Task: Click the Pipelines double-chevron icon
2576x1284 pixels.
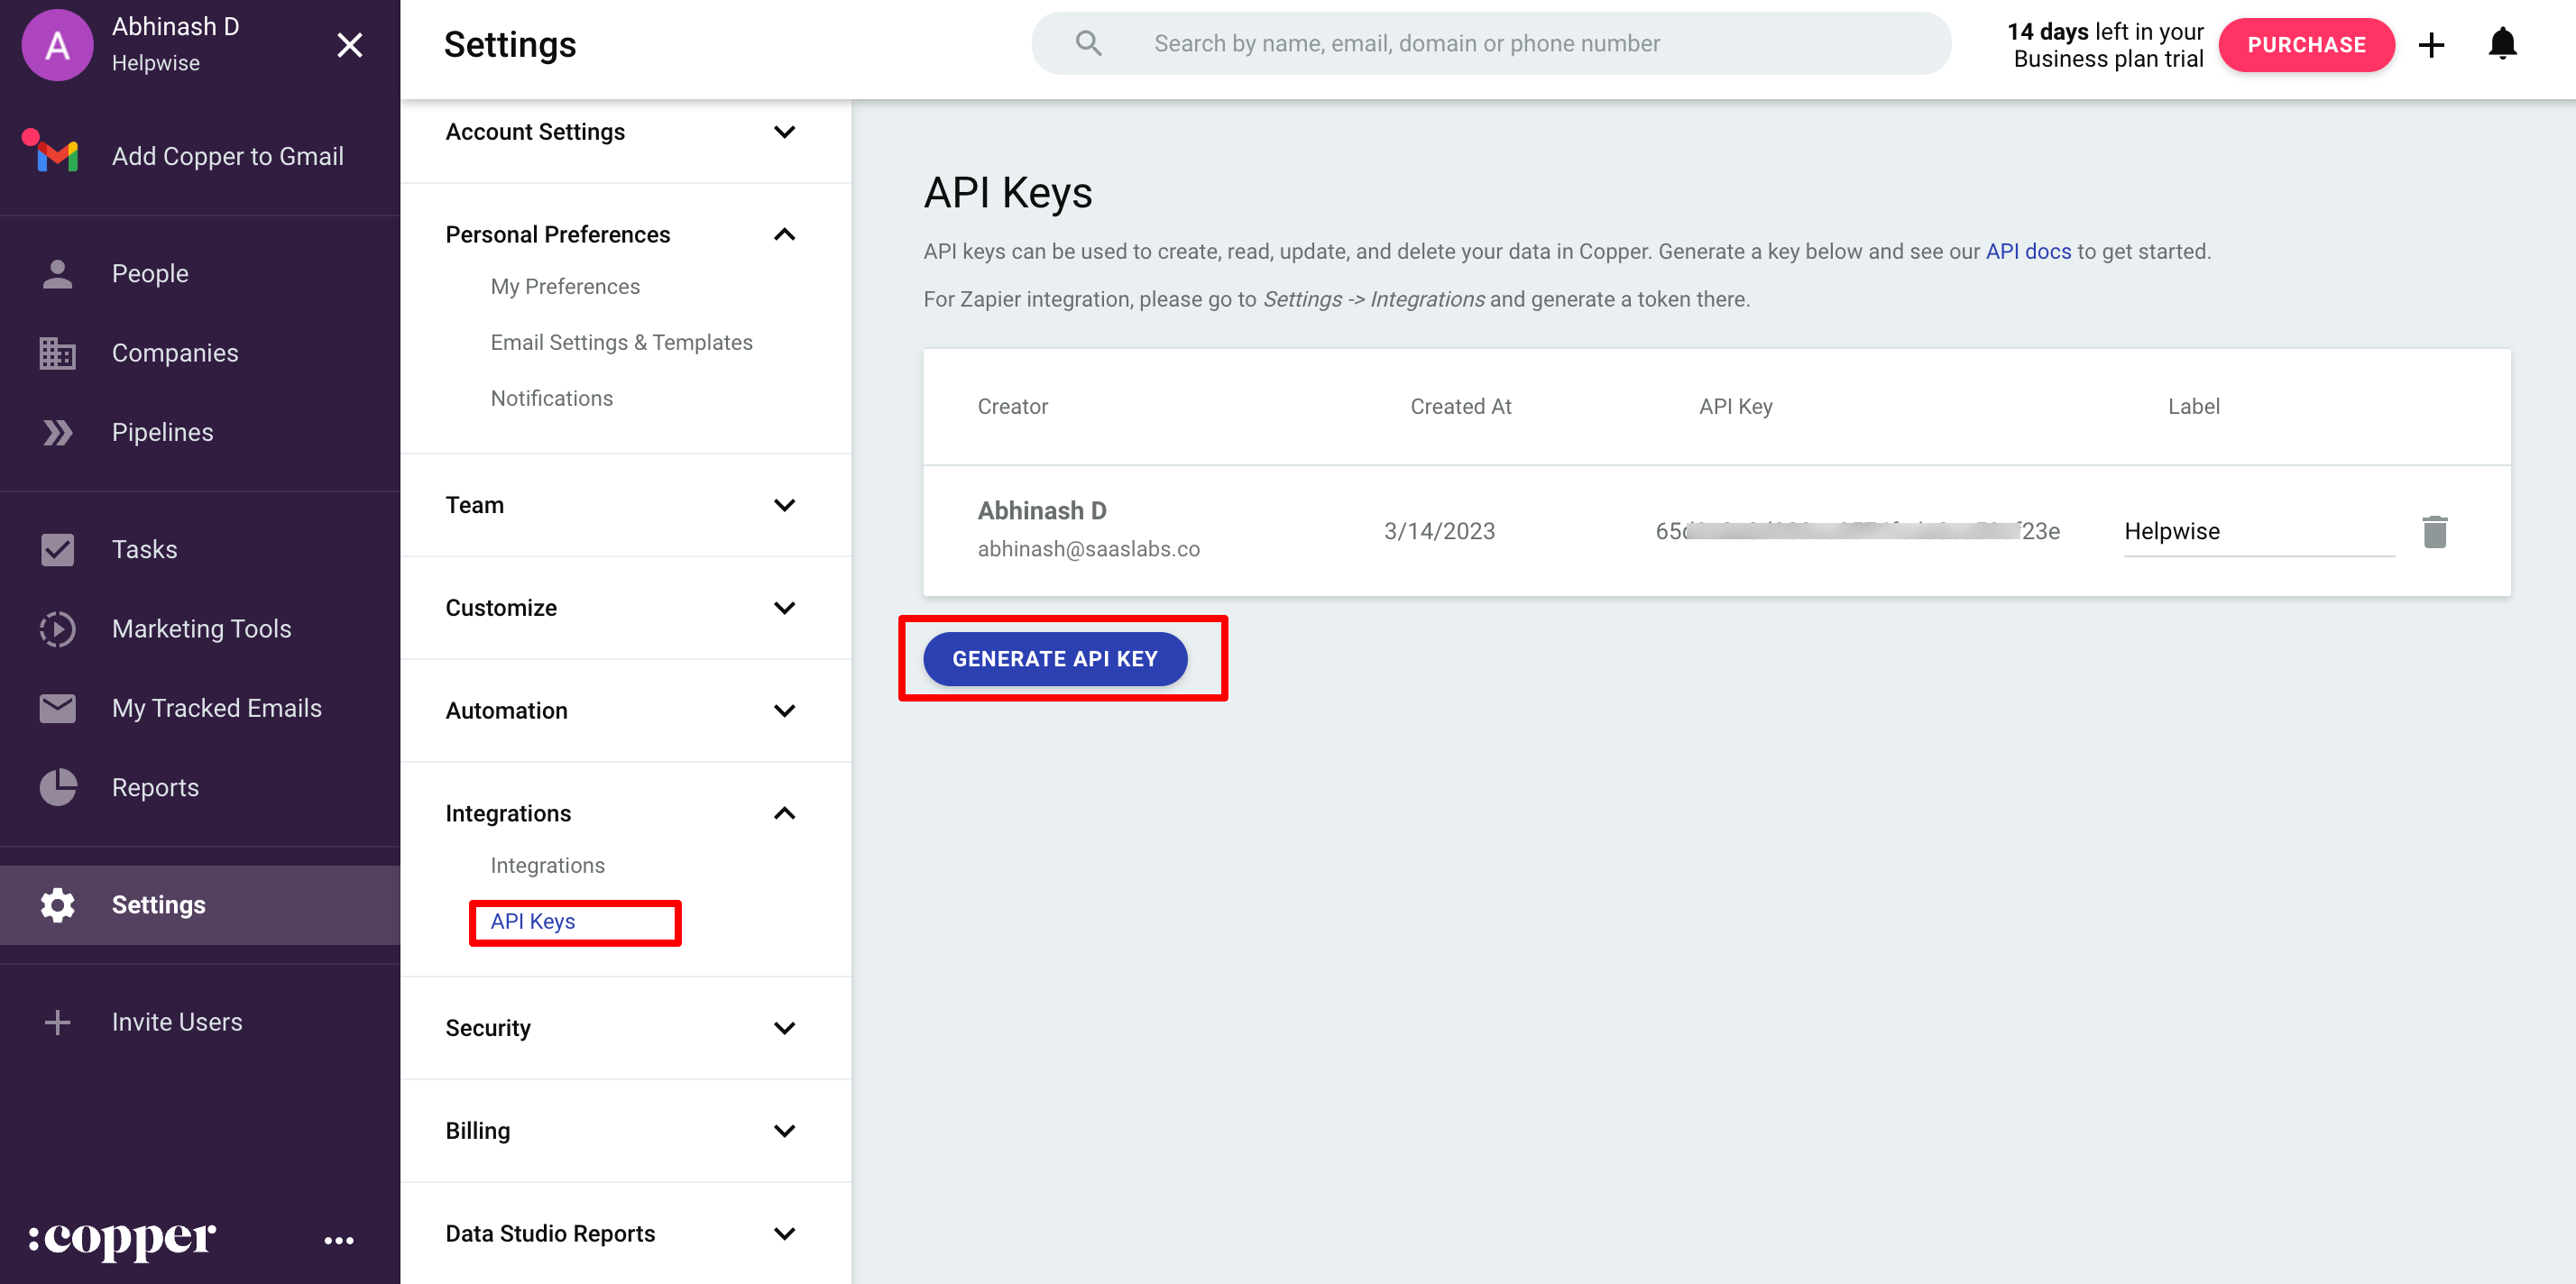Action: (57, 433)
